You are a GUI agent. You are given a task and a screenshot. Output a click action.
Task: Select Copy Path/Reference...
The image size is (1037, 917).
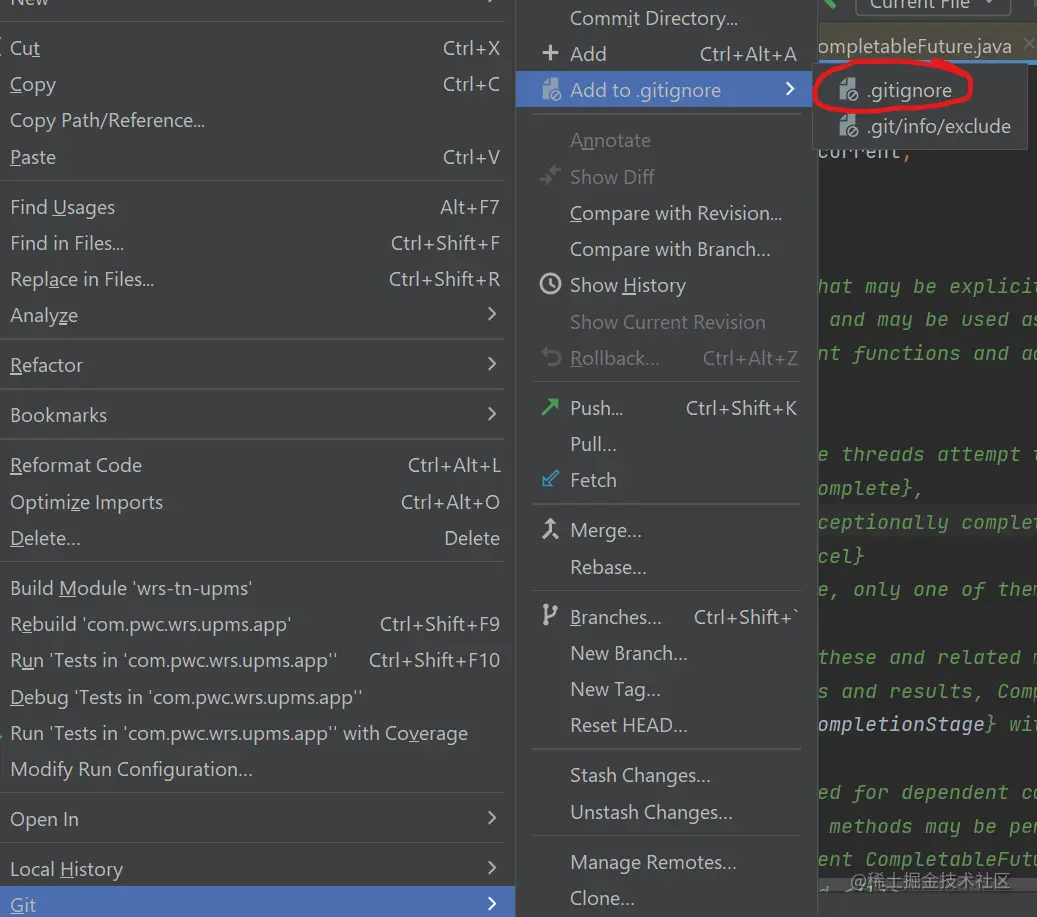(x=258, y=120)
